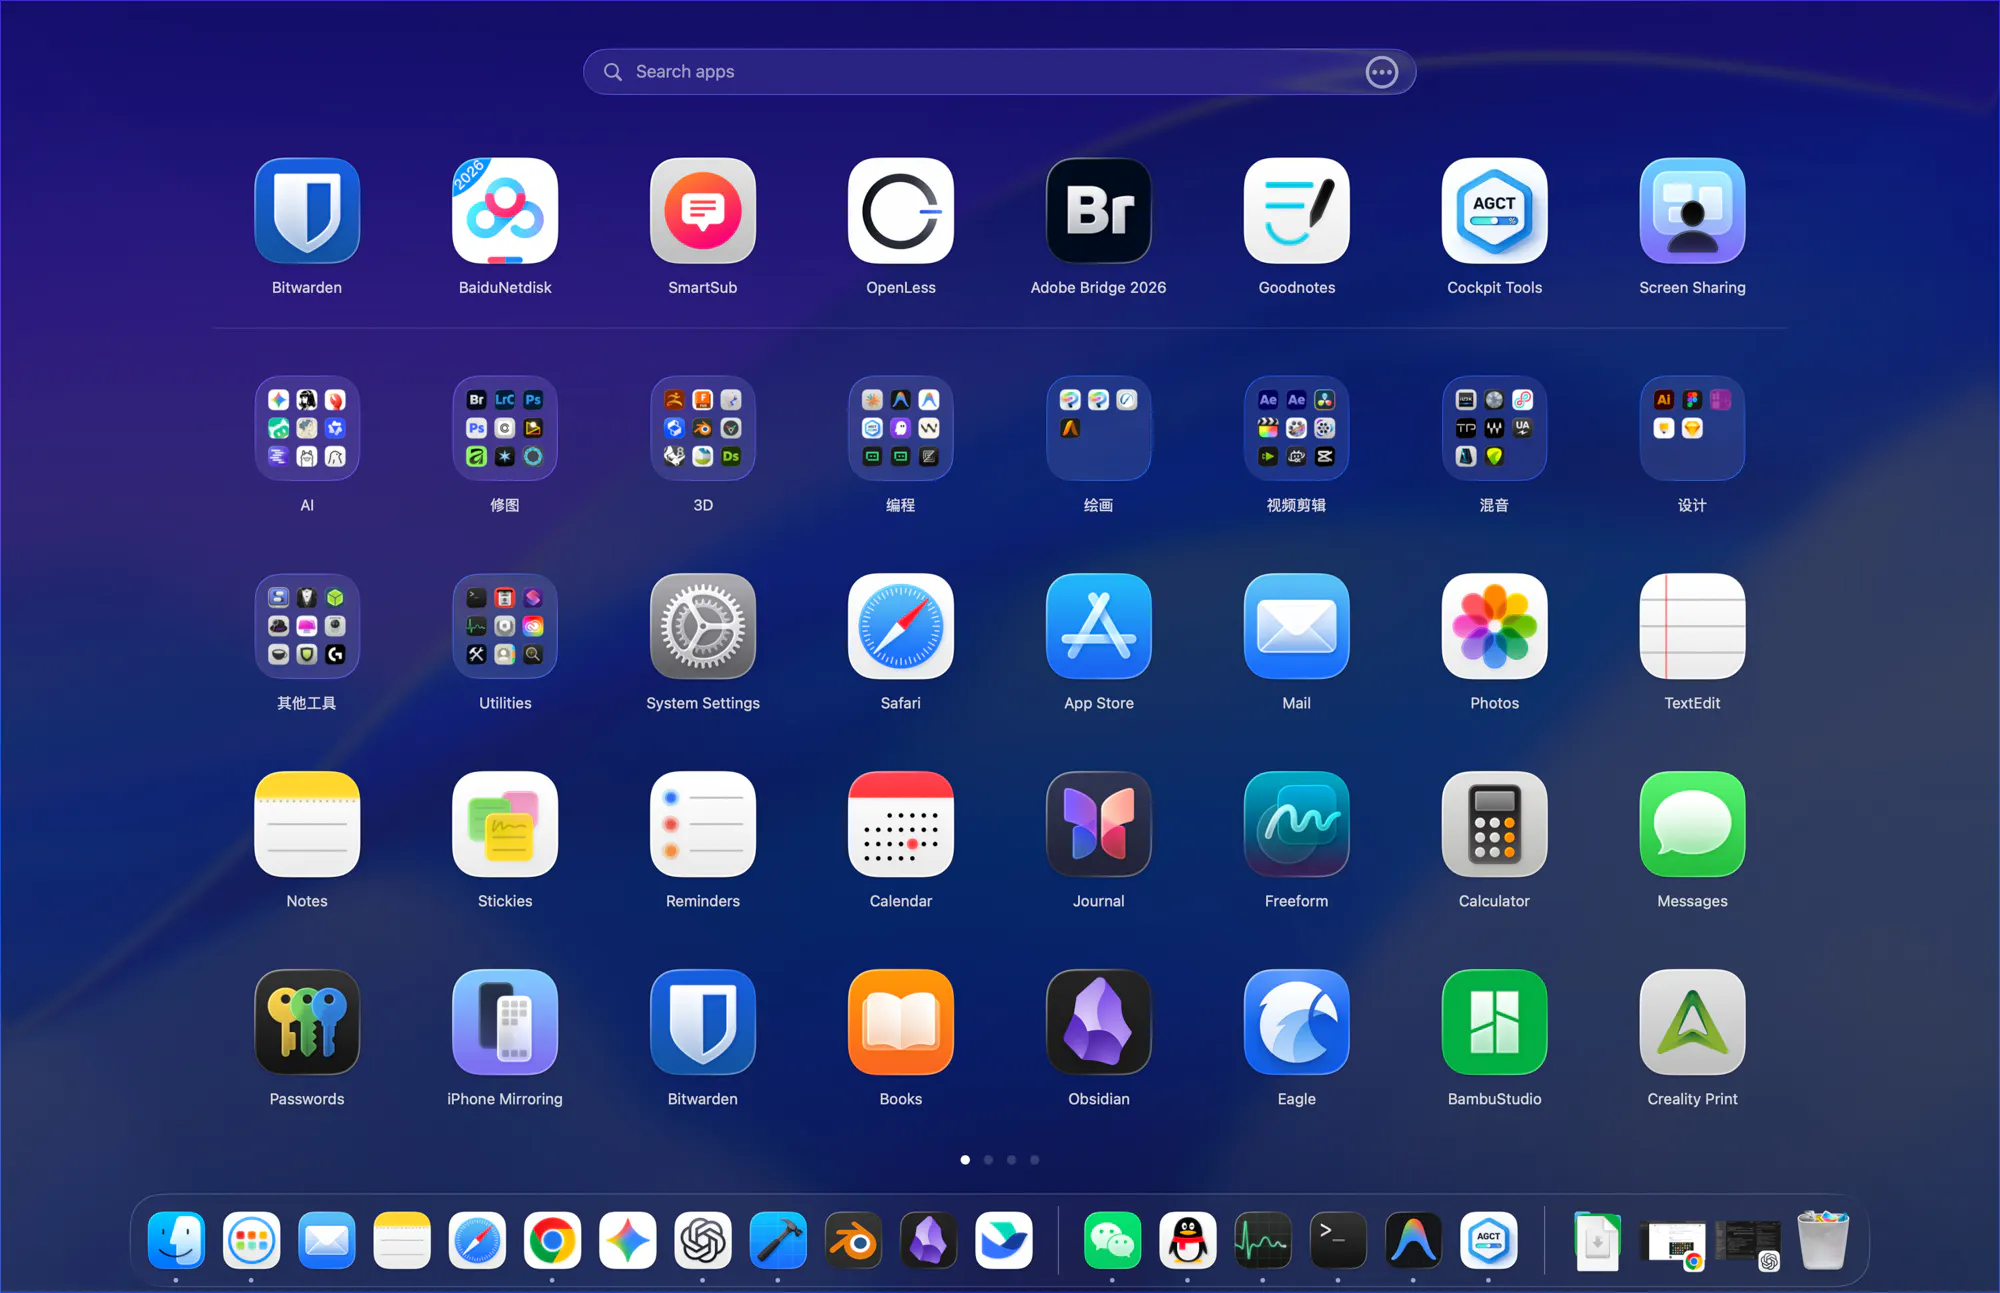Restore minimized ChatGPT window thumbnail in Dock
Screen dimensions: 2000x1293
[1749, 1245]
